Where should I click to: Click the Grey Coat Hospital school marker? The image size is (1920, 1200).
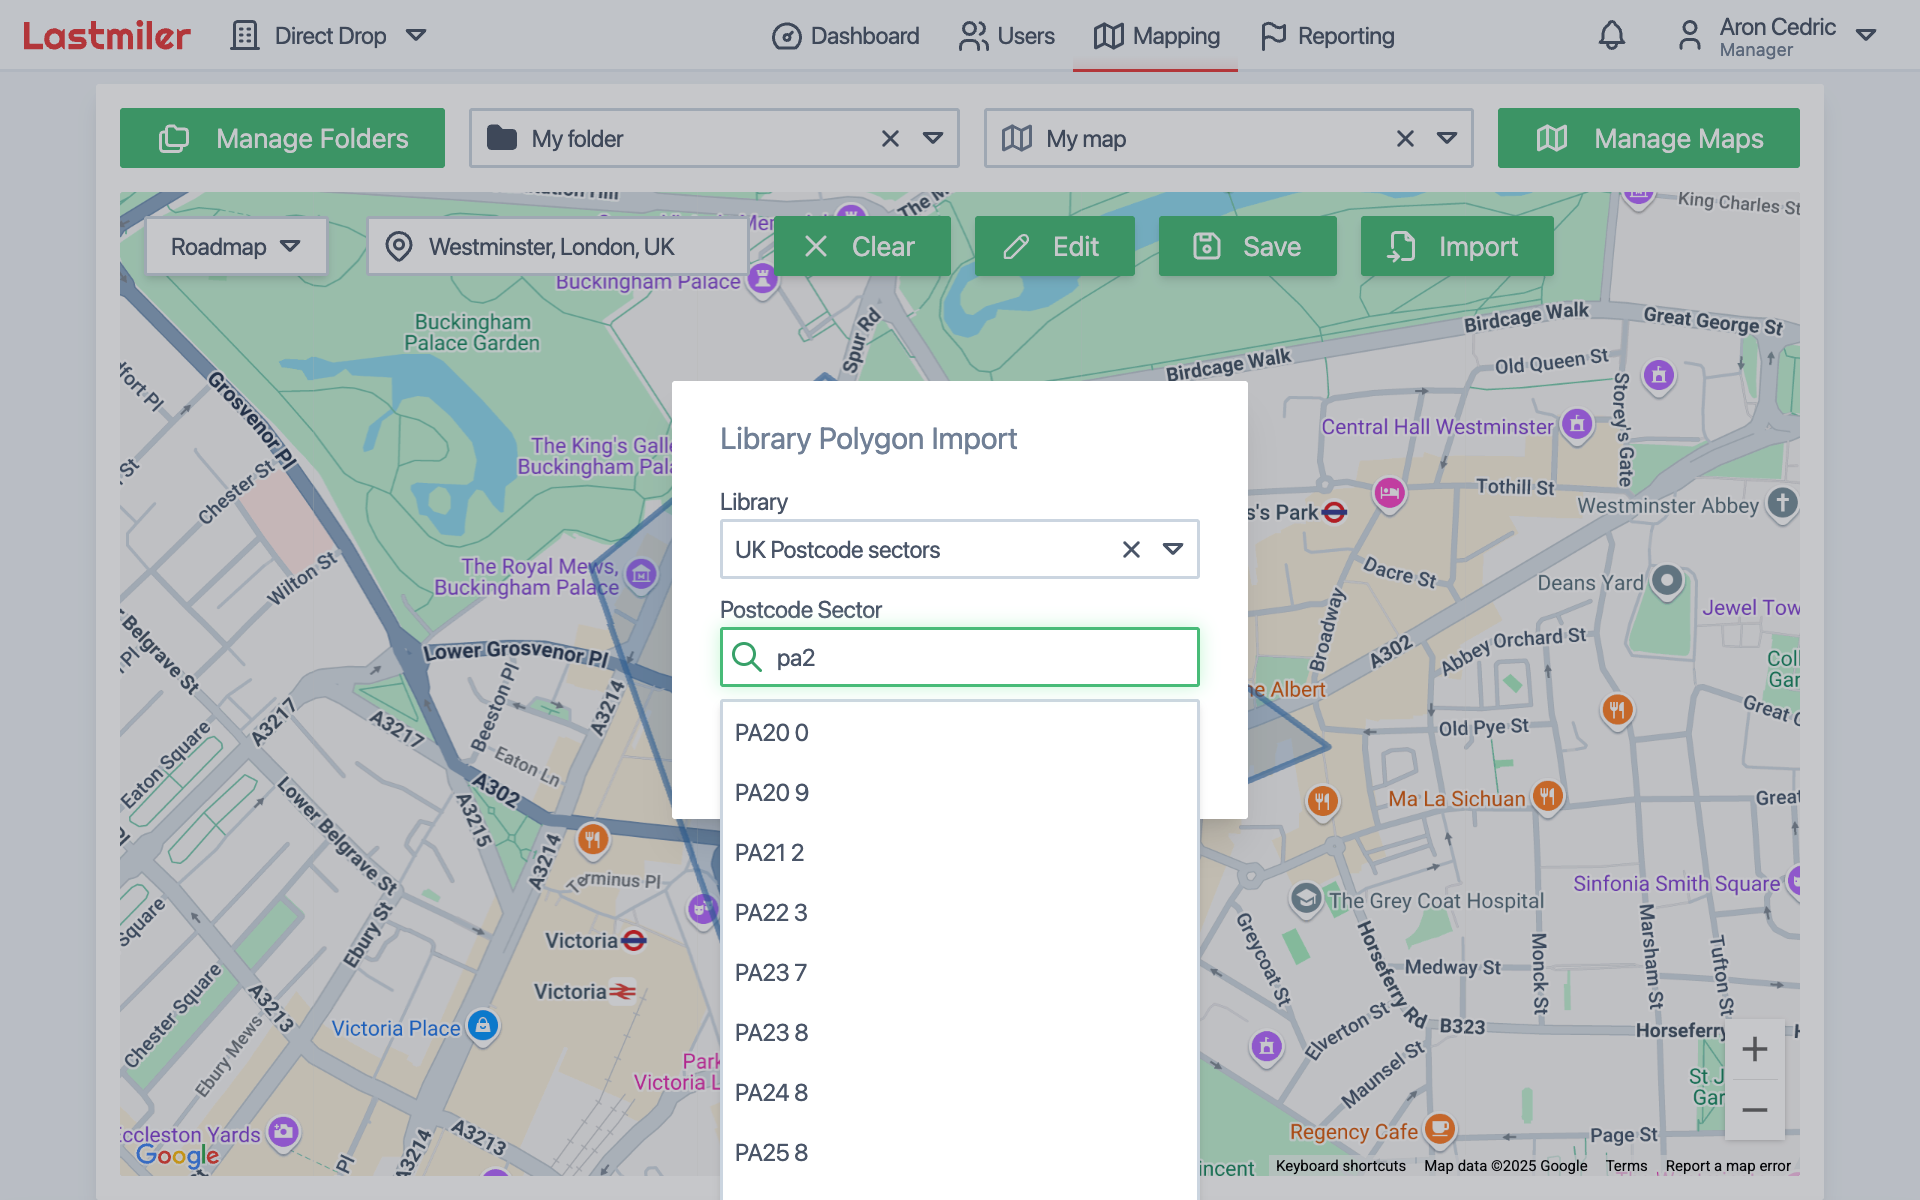coord(1305,899)
